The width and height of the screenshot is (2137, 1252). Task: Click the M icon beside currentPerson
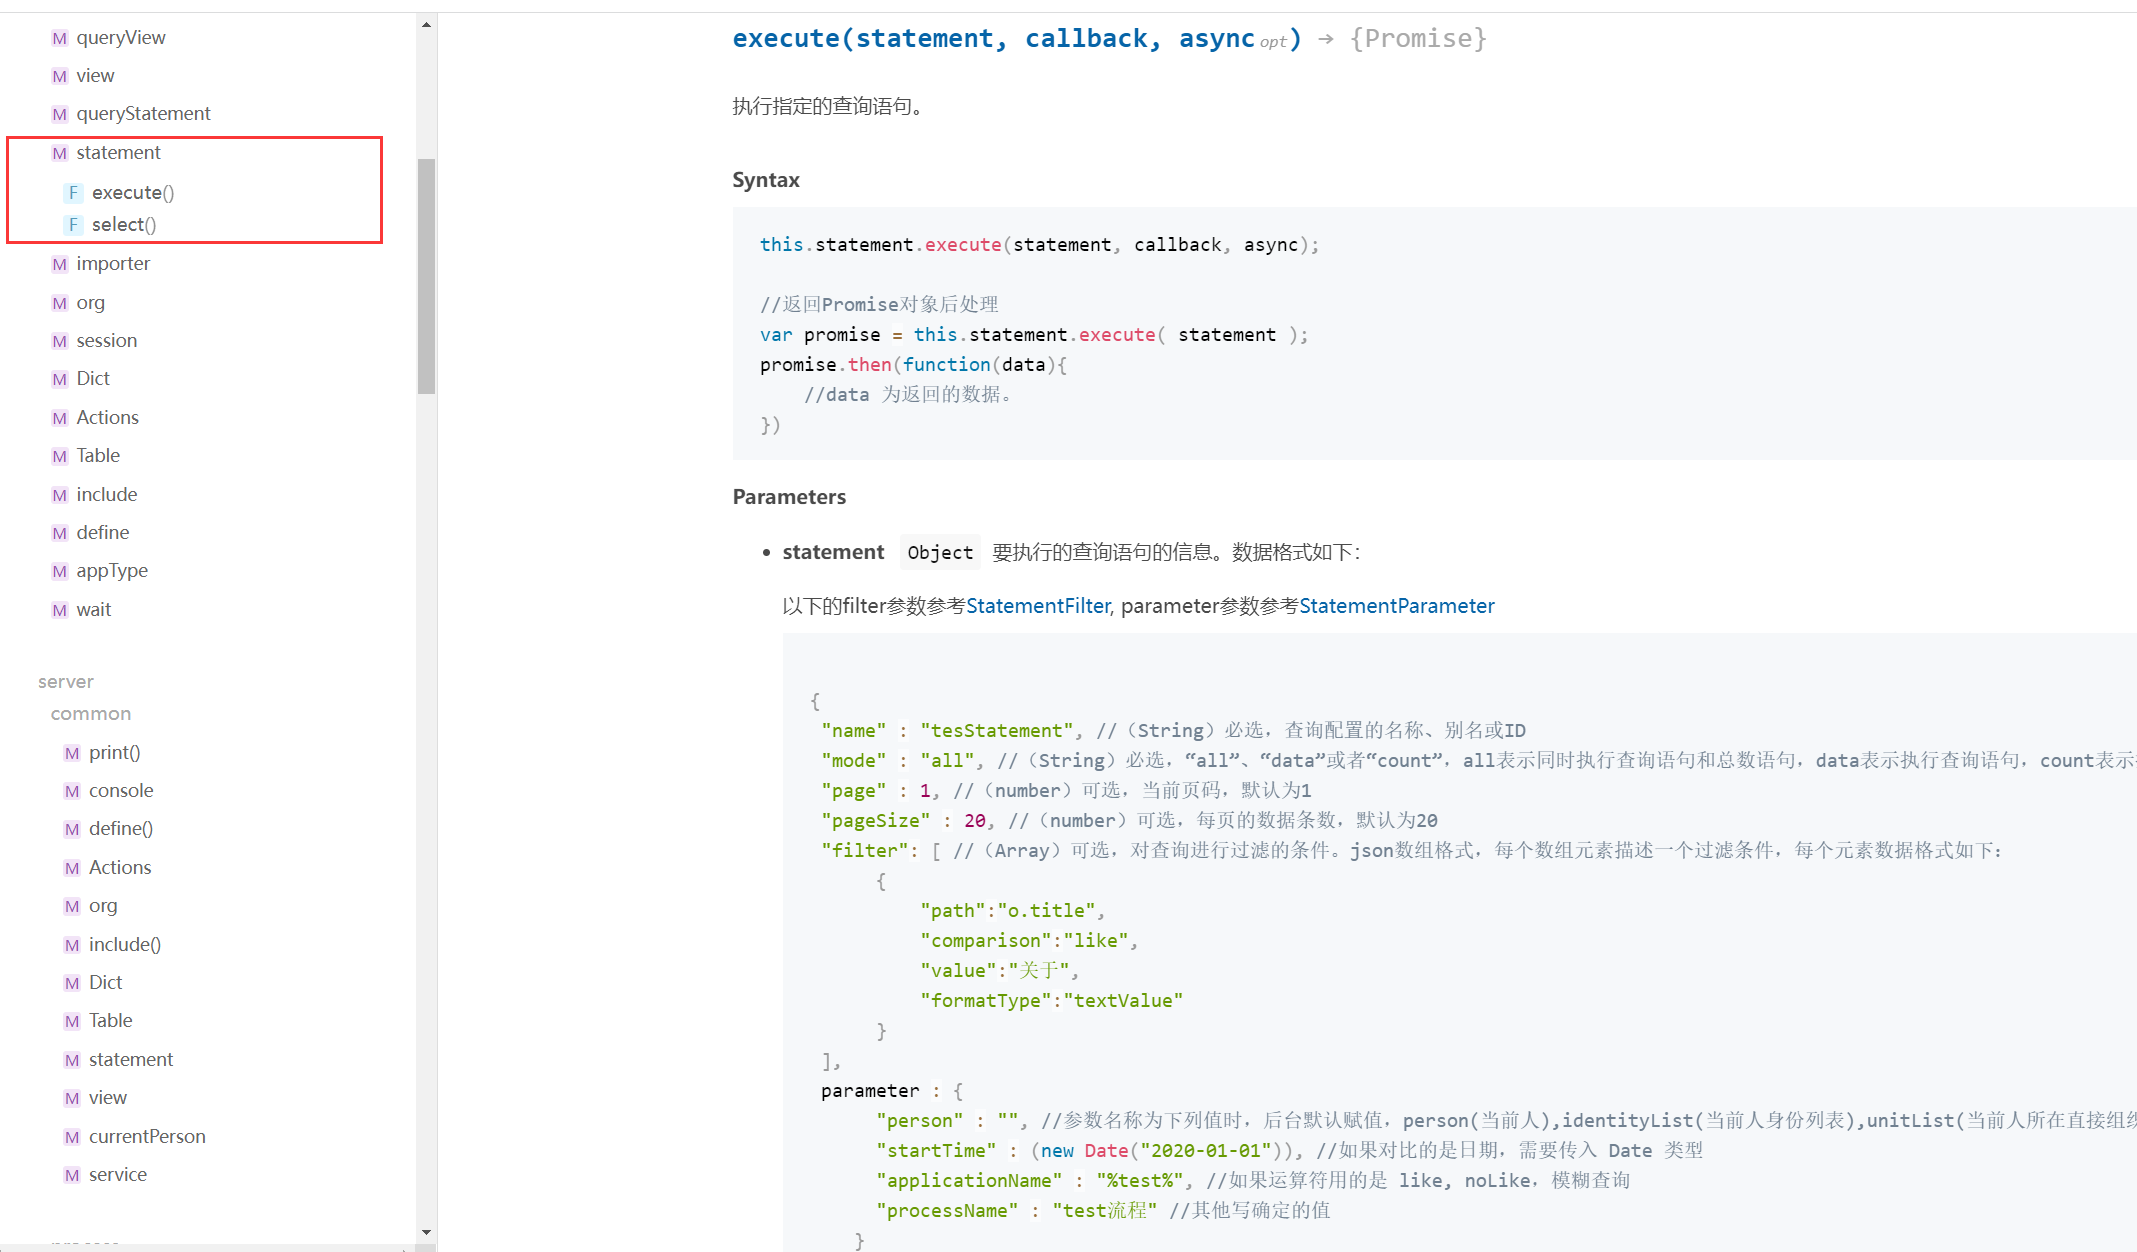(72, 1137)
